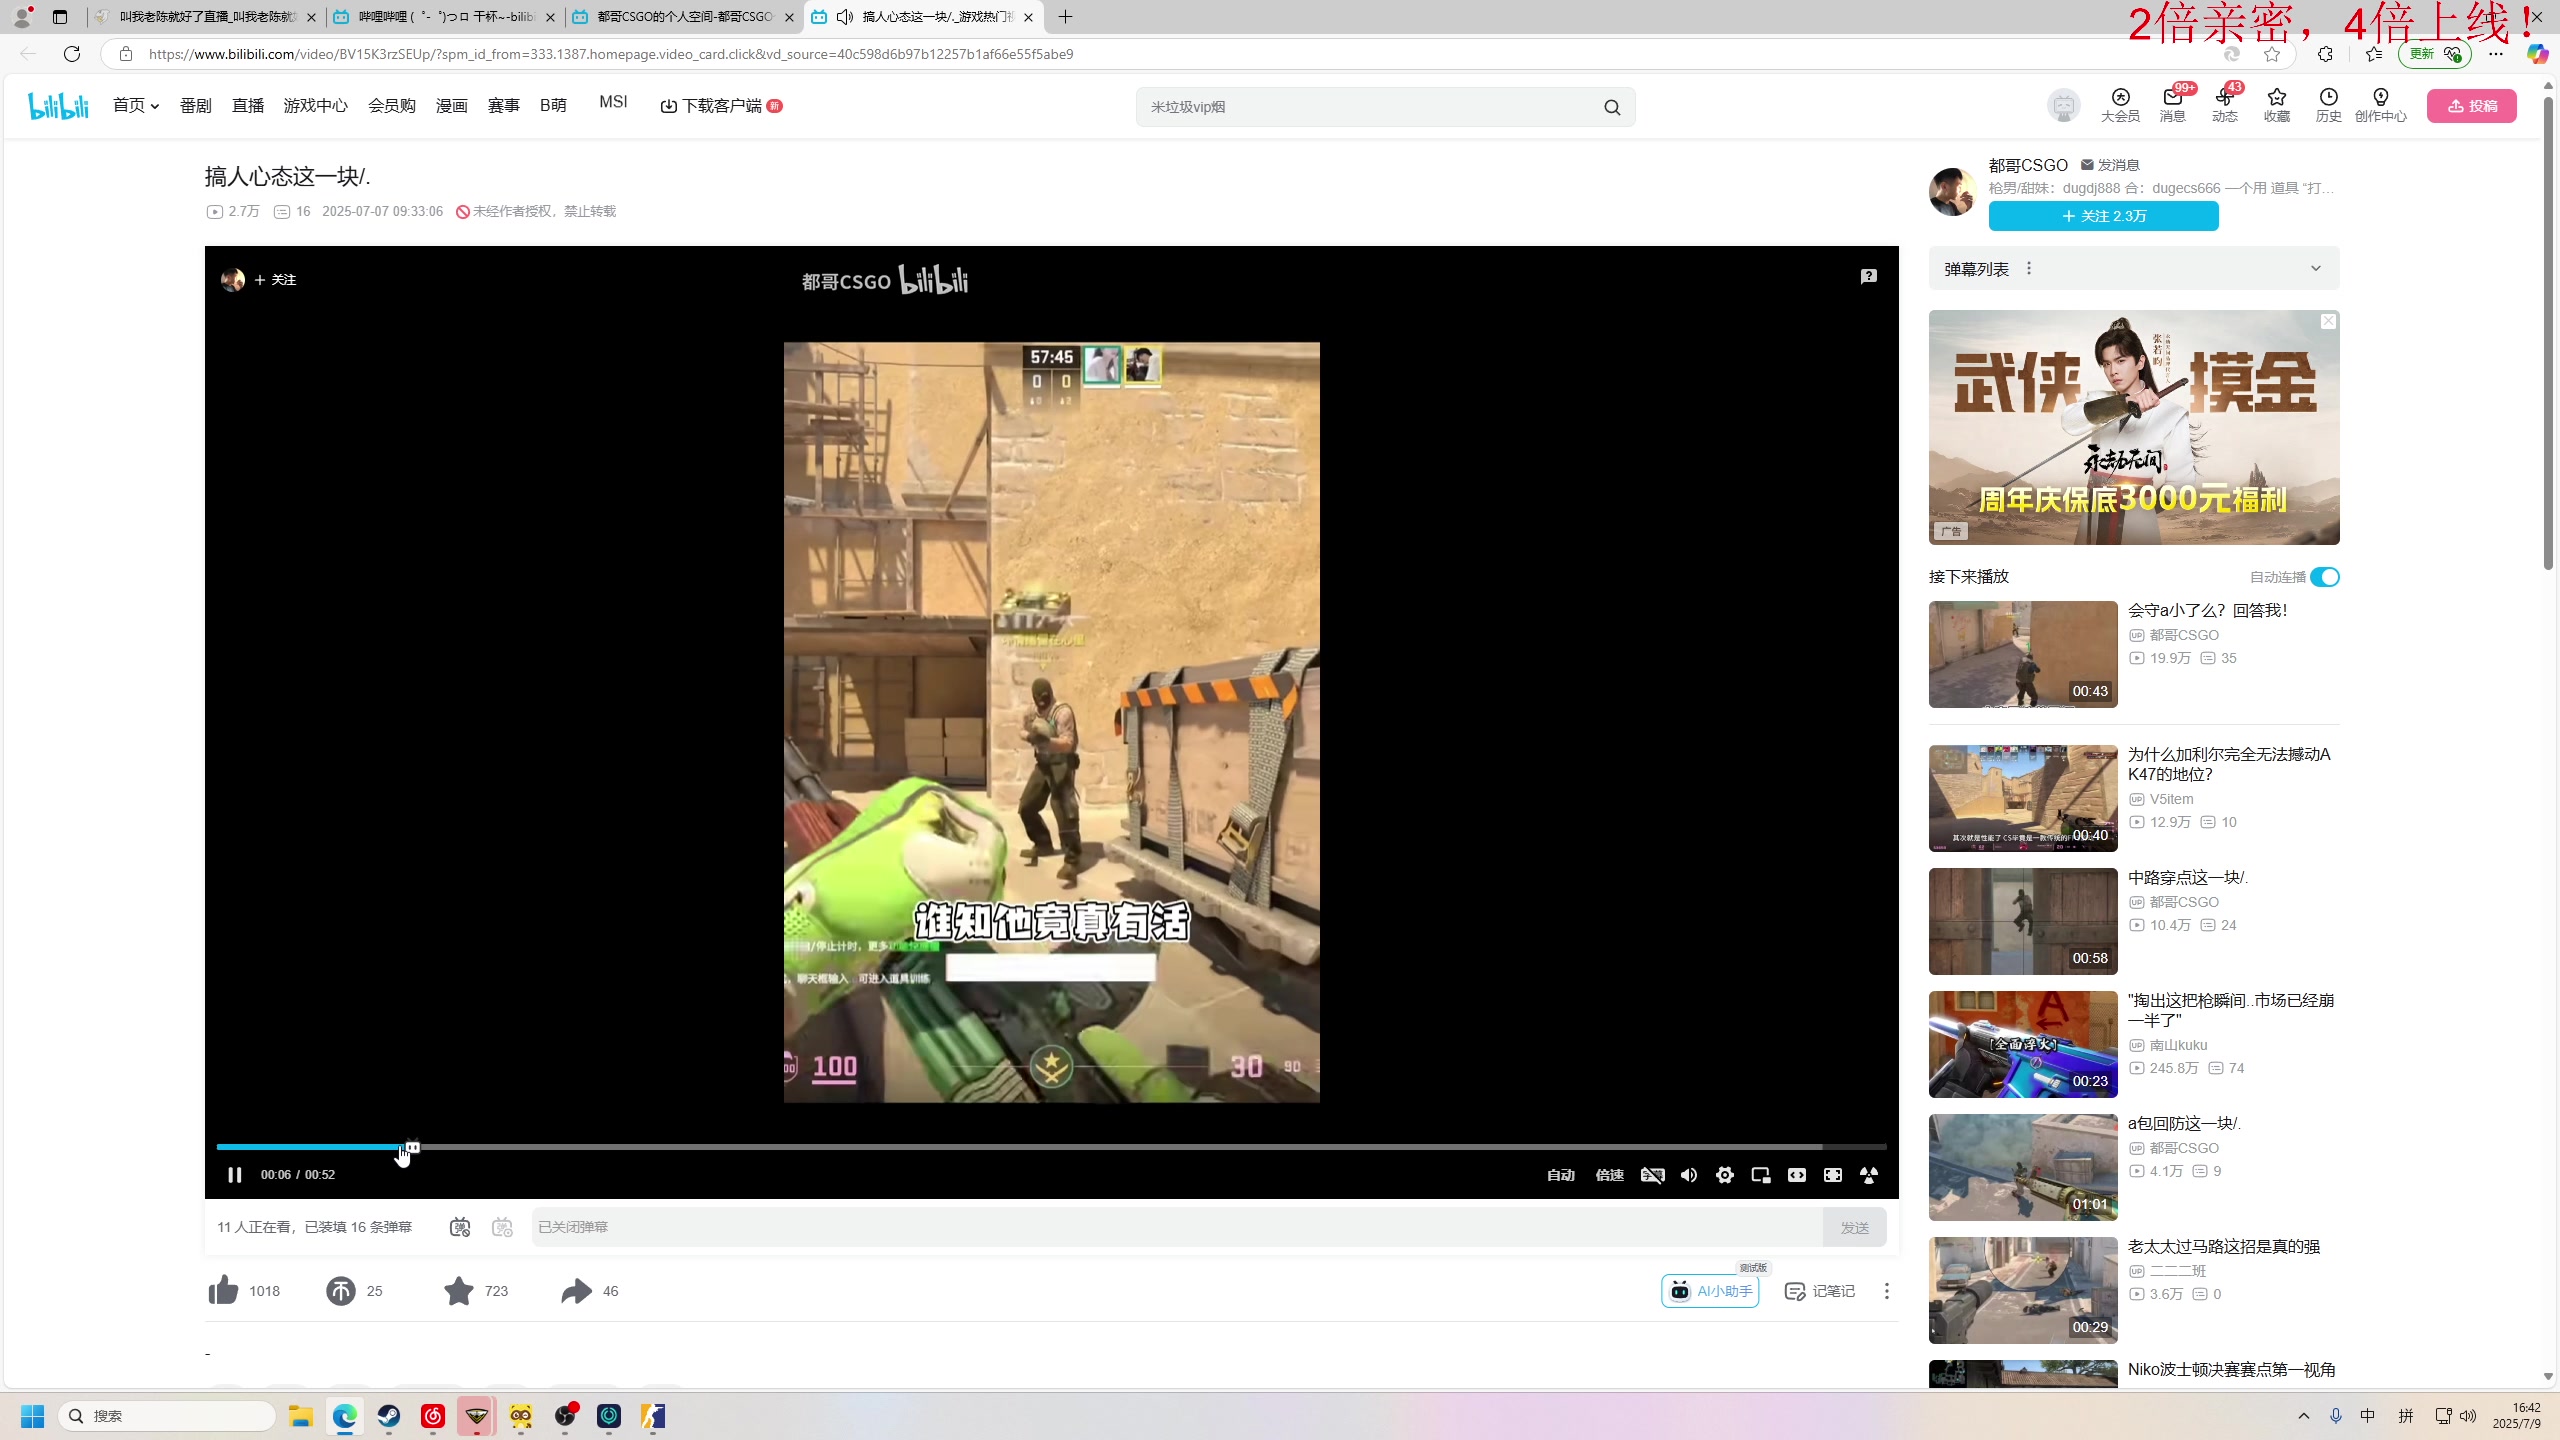Open the AI小助手 assistant
This screenshot has height=1440, width=2560.
pos(1710,1291)
